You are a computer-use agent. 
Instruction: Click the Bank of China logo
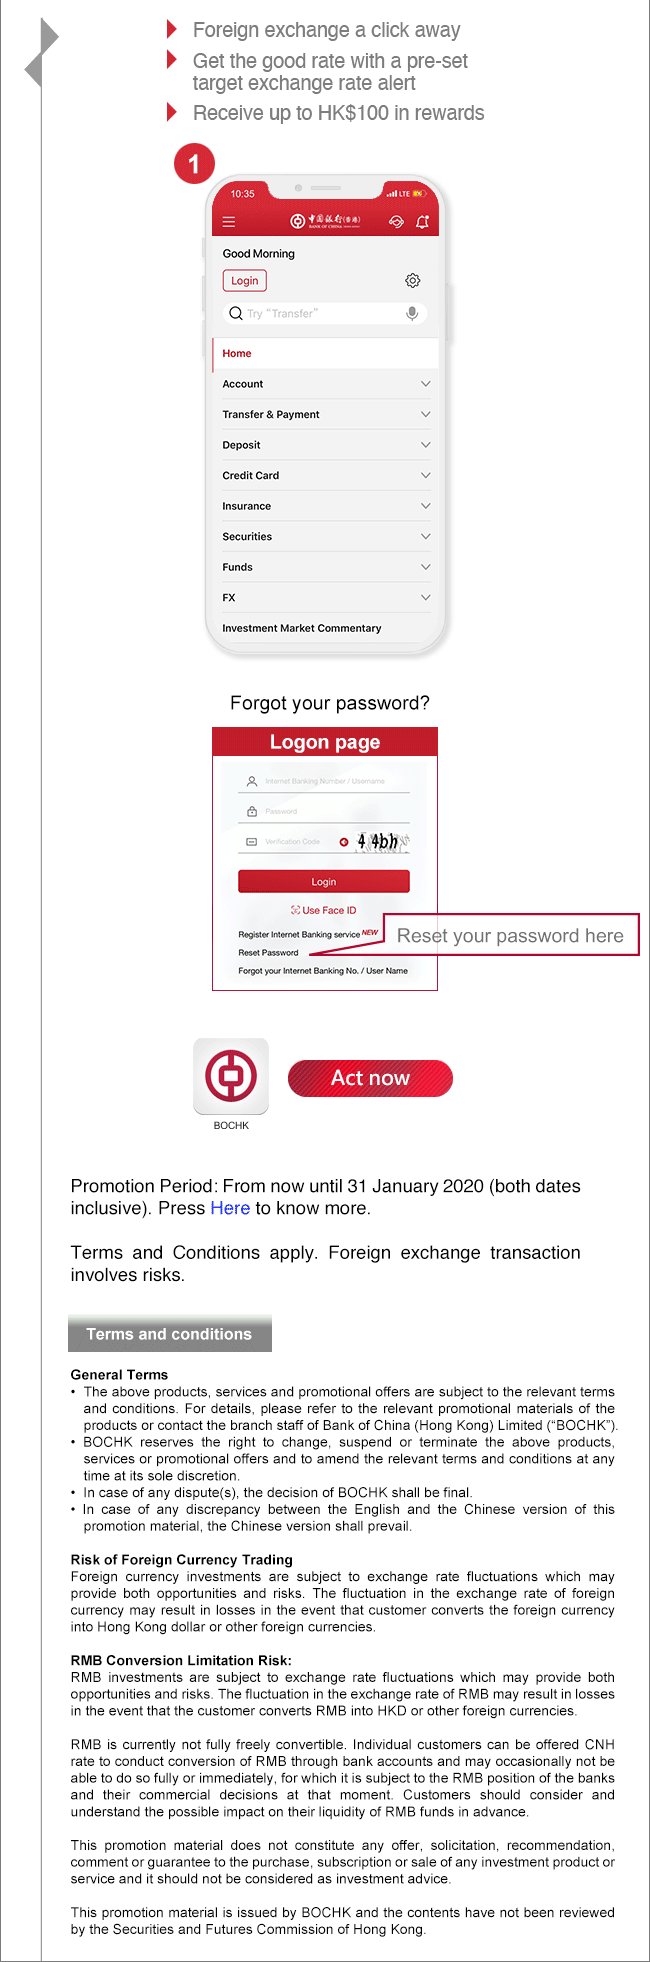point(326,221)
